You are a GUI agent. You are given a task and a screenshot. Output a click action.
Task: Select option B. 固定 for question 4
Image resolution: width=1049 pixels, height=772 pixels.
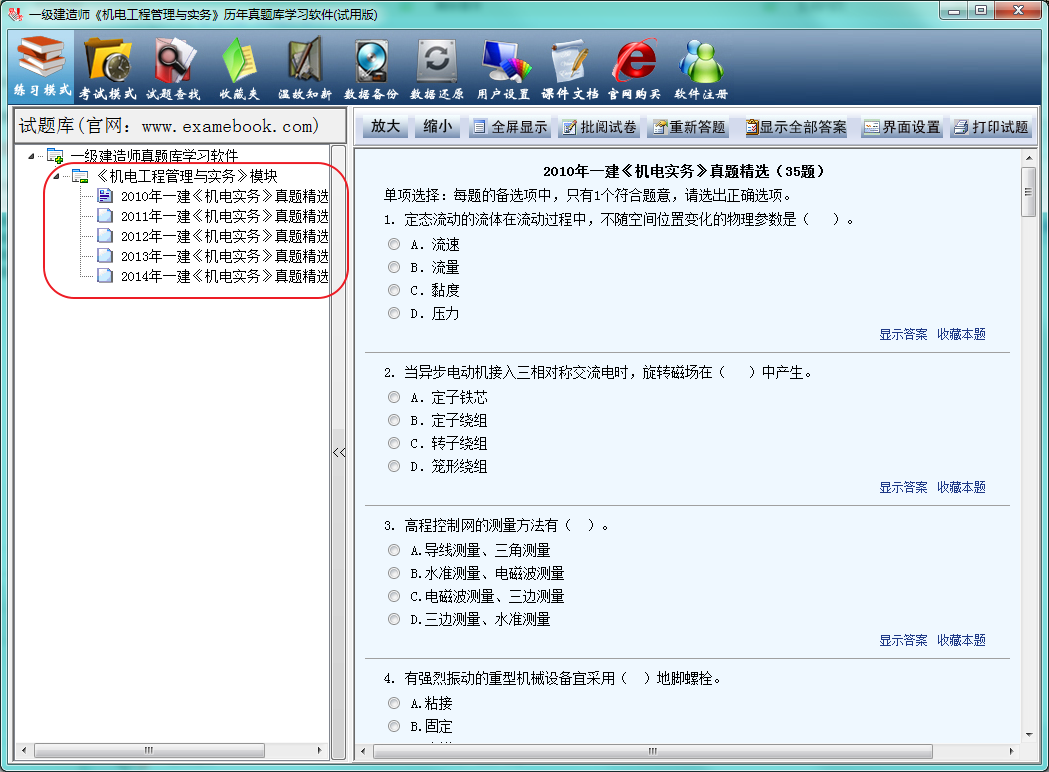pos(394,726)
